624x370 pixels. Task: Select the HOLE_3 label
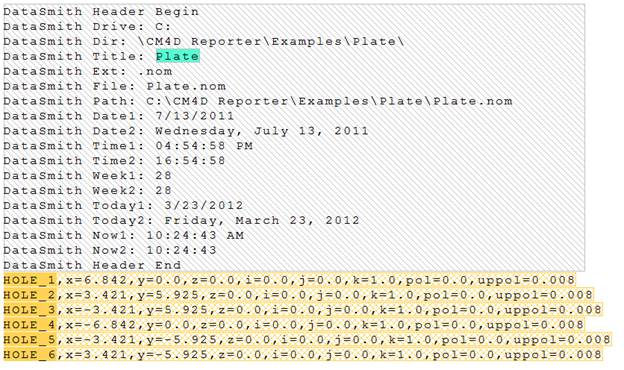[30, 310]
